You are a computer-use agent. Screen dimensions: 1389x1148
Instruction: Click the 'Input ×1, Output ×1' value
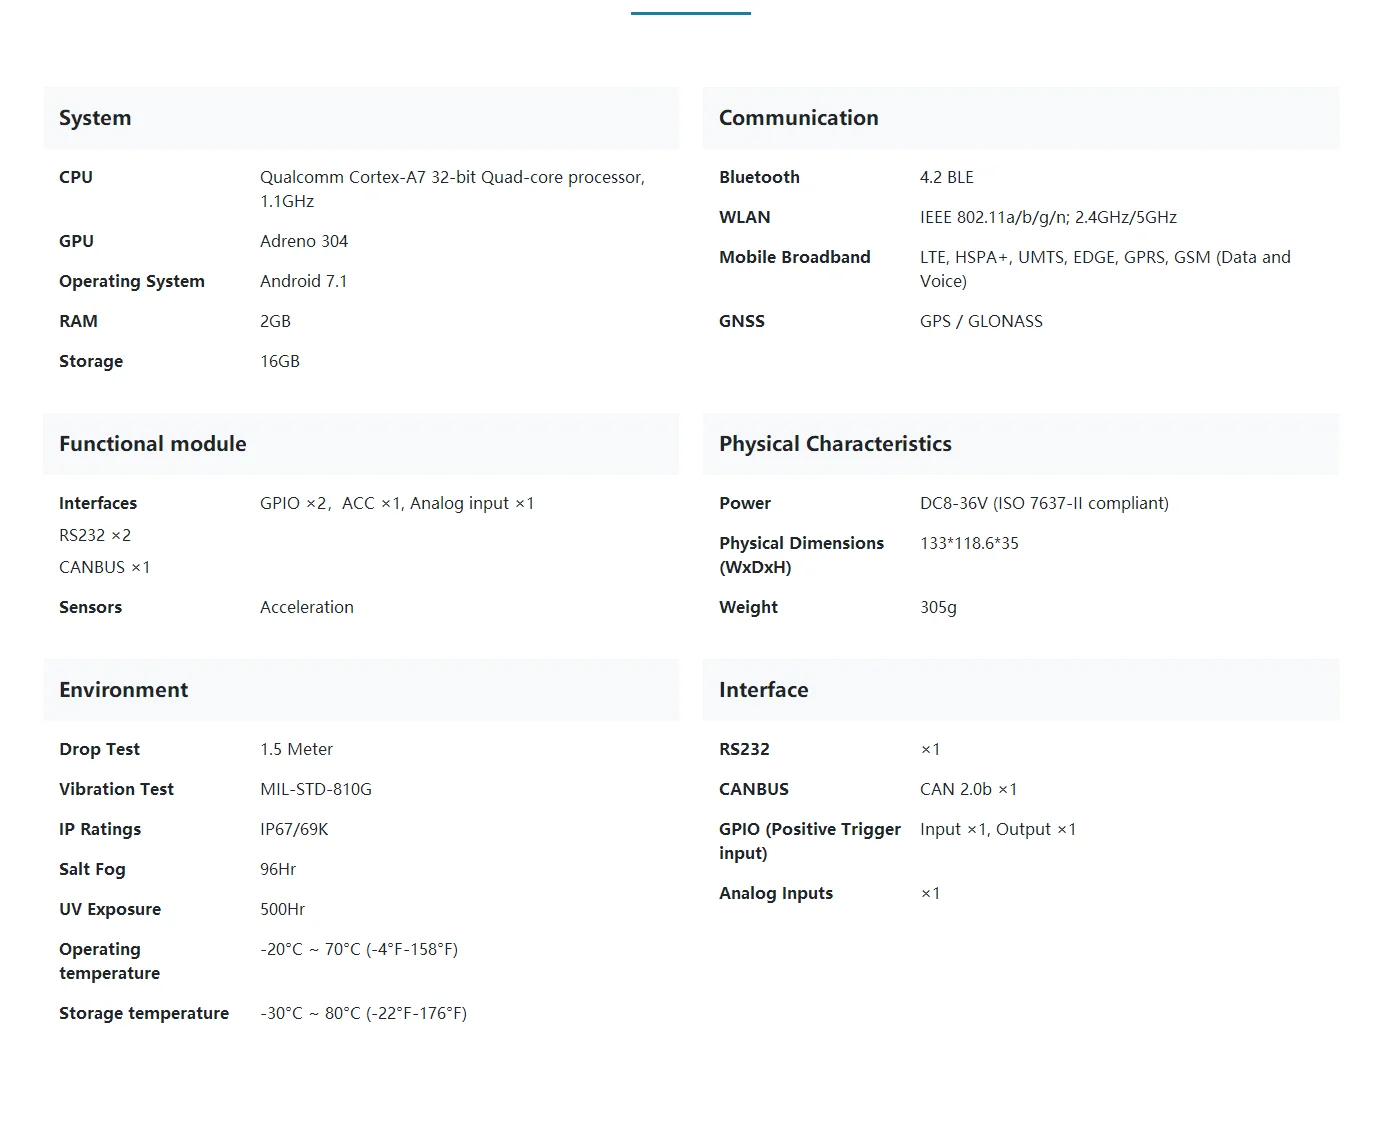pos(998,829)
